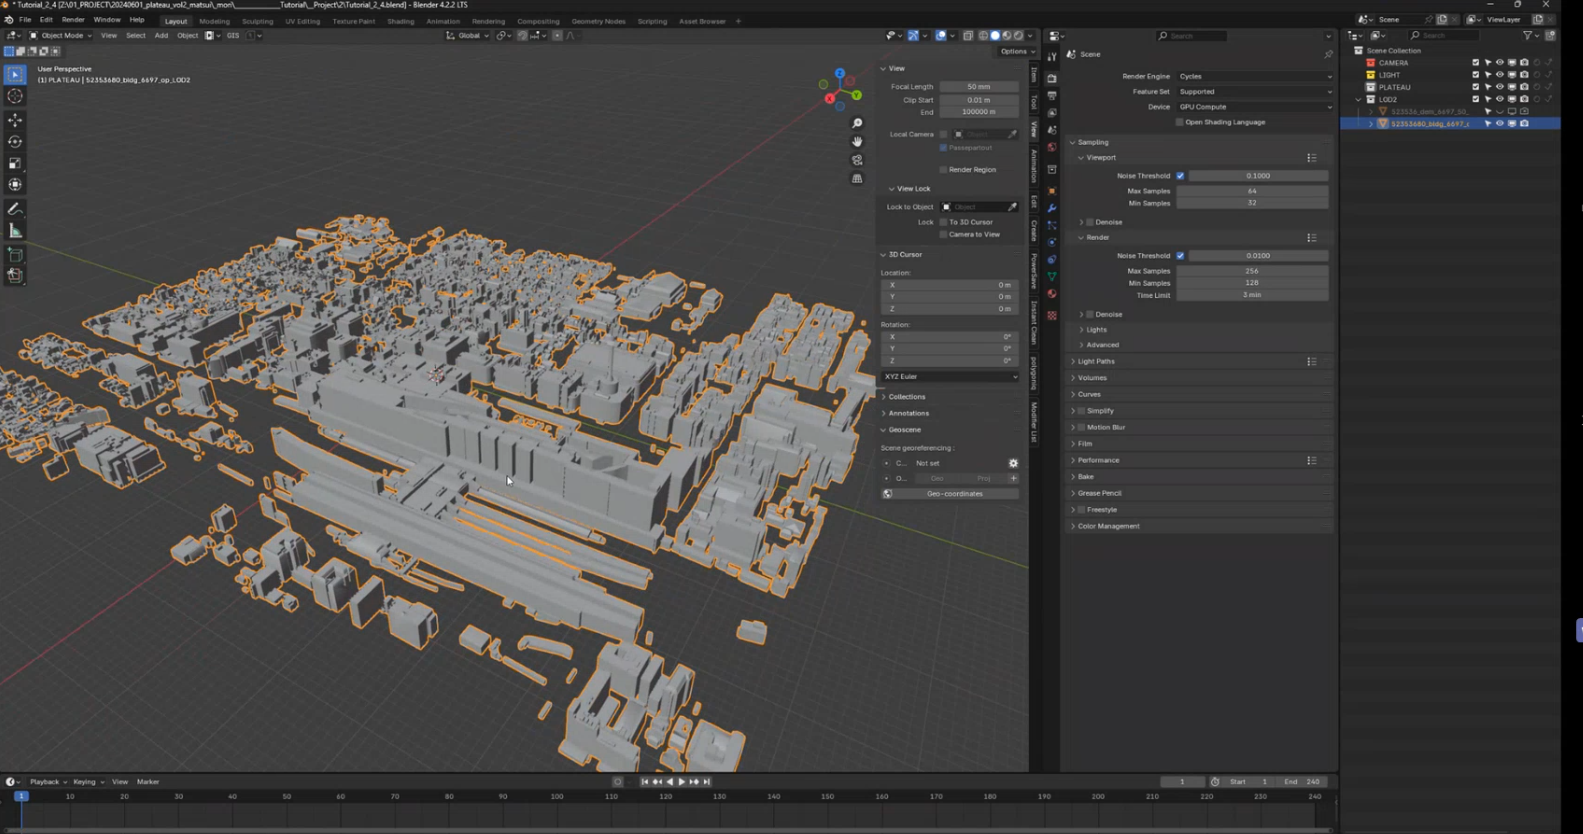Viewport: 1583px width, 834px height.
Task: Open the Tool properties tab icon
Action: (1052, 58)
